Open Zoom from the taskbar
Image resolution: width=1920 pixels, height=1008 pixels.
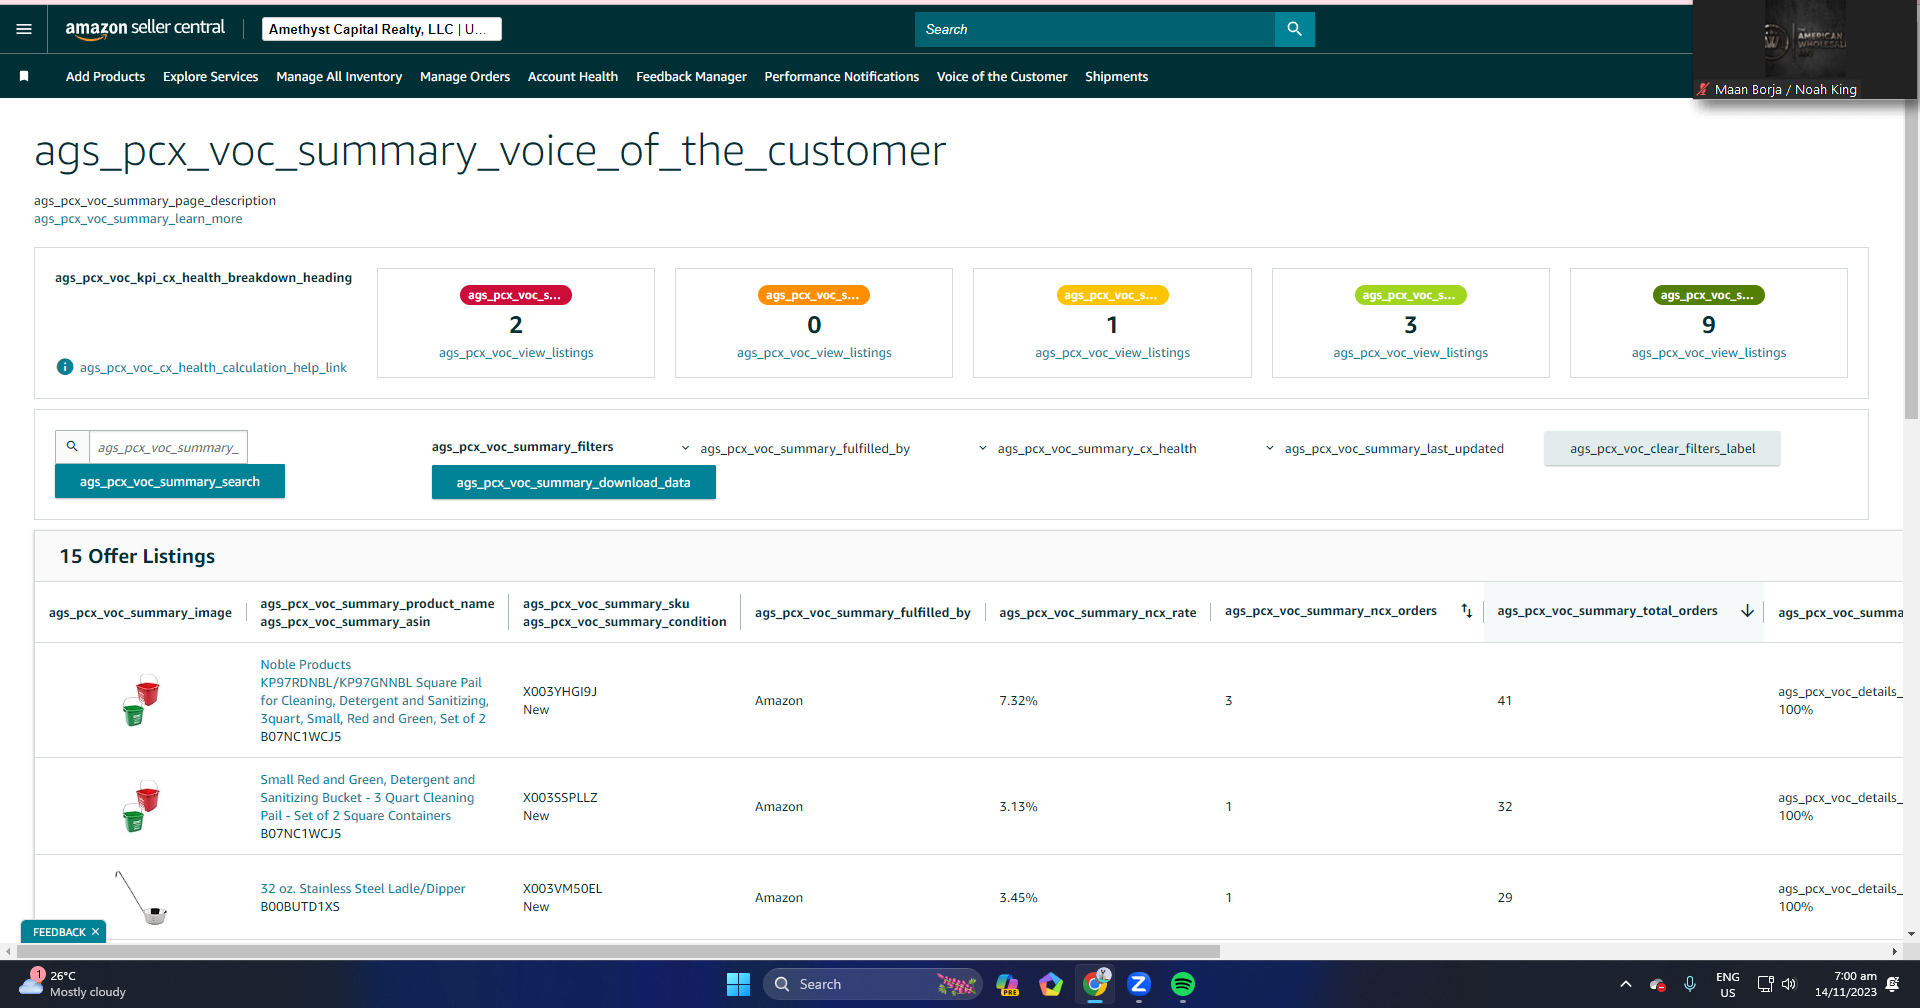coord(1139,984)
